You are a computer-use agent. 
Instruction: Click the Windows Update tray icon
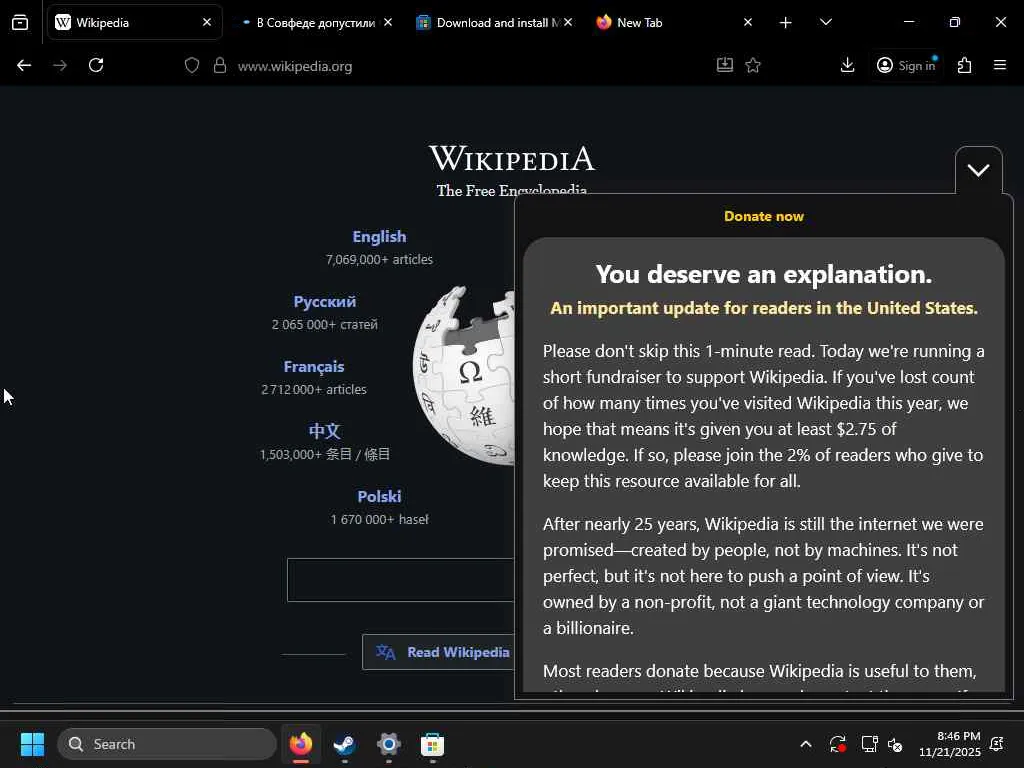pos(838,744)
